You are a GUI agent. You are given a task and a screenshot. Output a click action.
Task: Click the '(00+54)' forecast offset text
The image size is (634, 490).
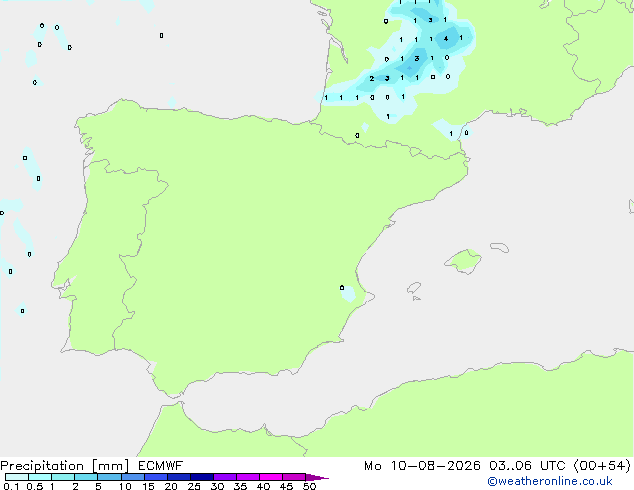pos(602,466)
